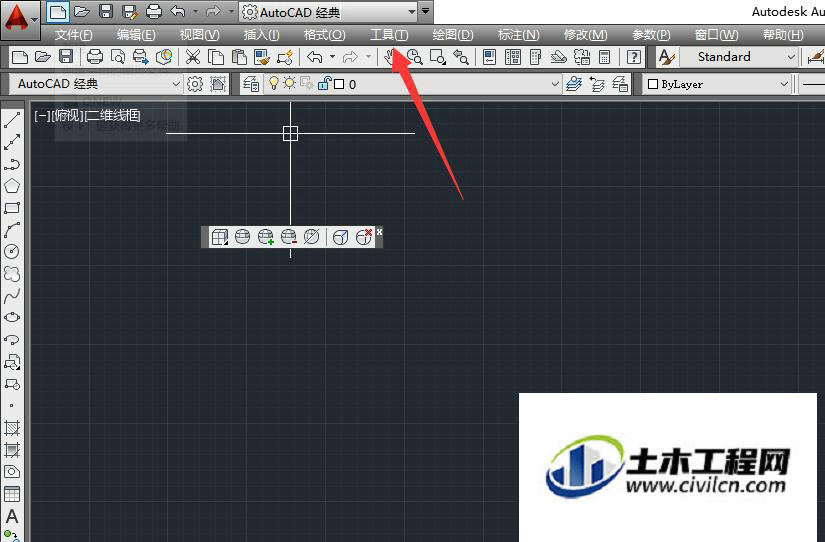Open the AutoCAD application menu button
Screen dimensions: 825x542
[x=19, y=20]
